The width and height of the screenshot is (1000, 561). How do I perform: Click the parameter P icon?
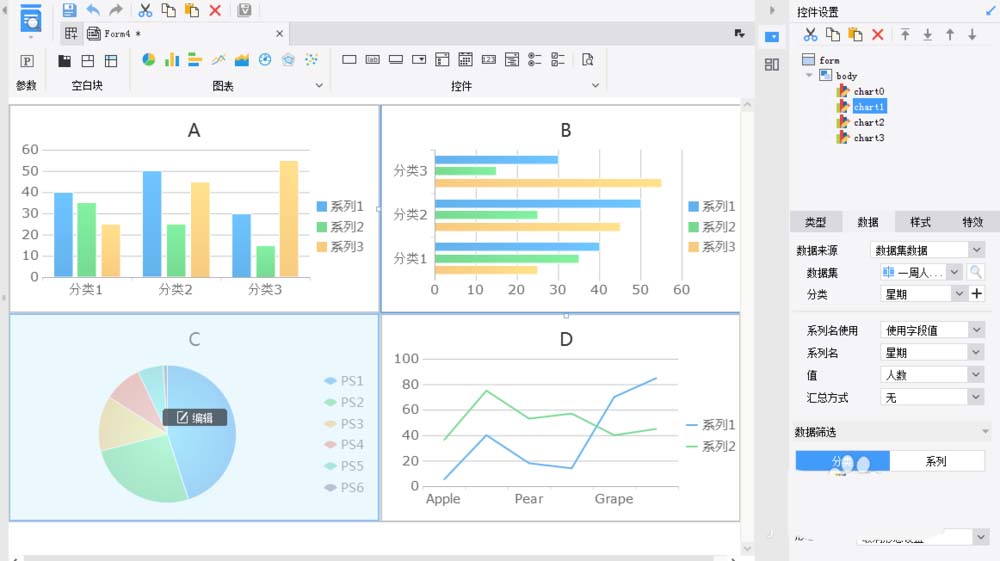27,61
